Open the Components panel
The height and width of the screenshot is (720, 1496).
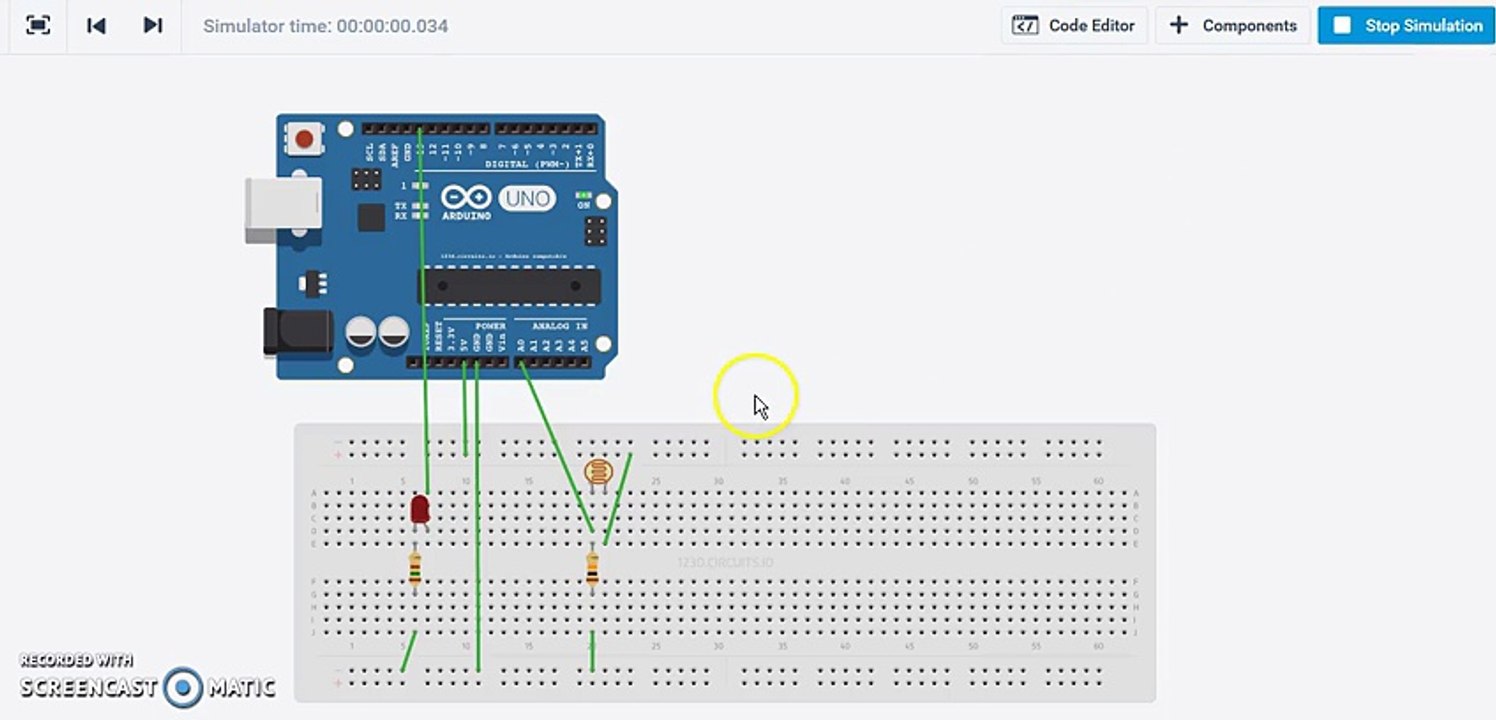coord(1232,26)
